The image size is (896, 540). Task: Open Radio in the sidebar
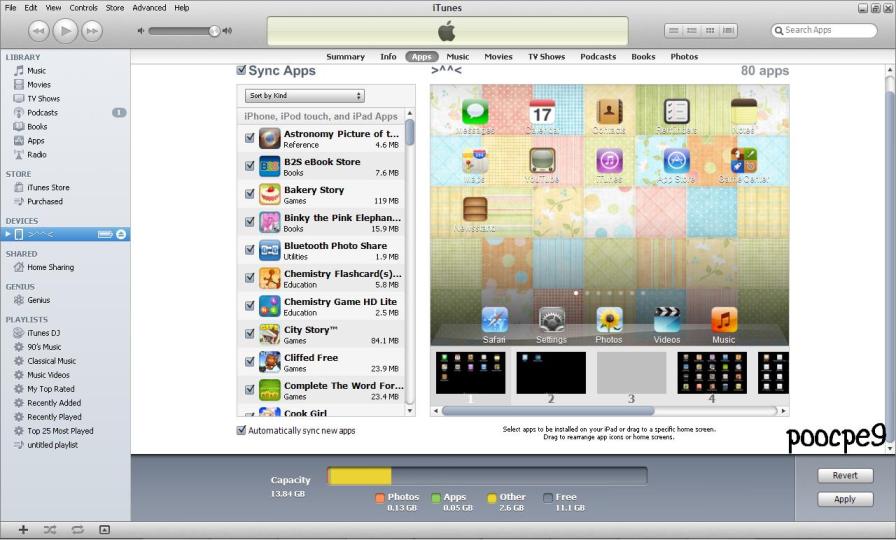coord(37,154)
